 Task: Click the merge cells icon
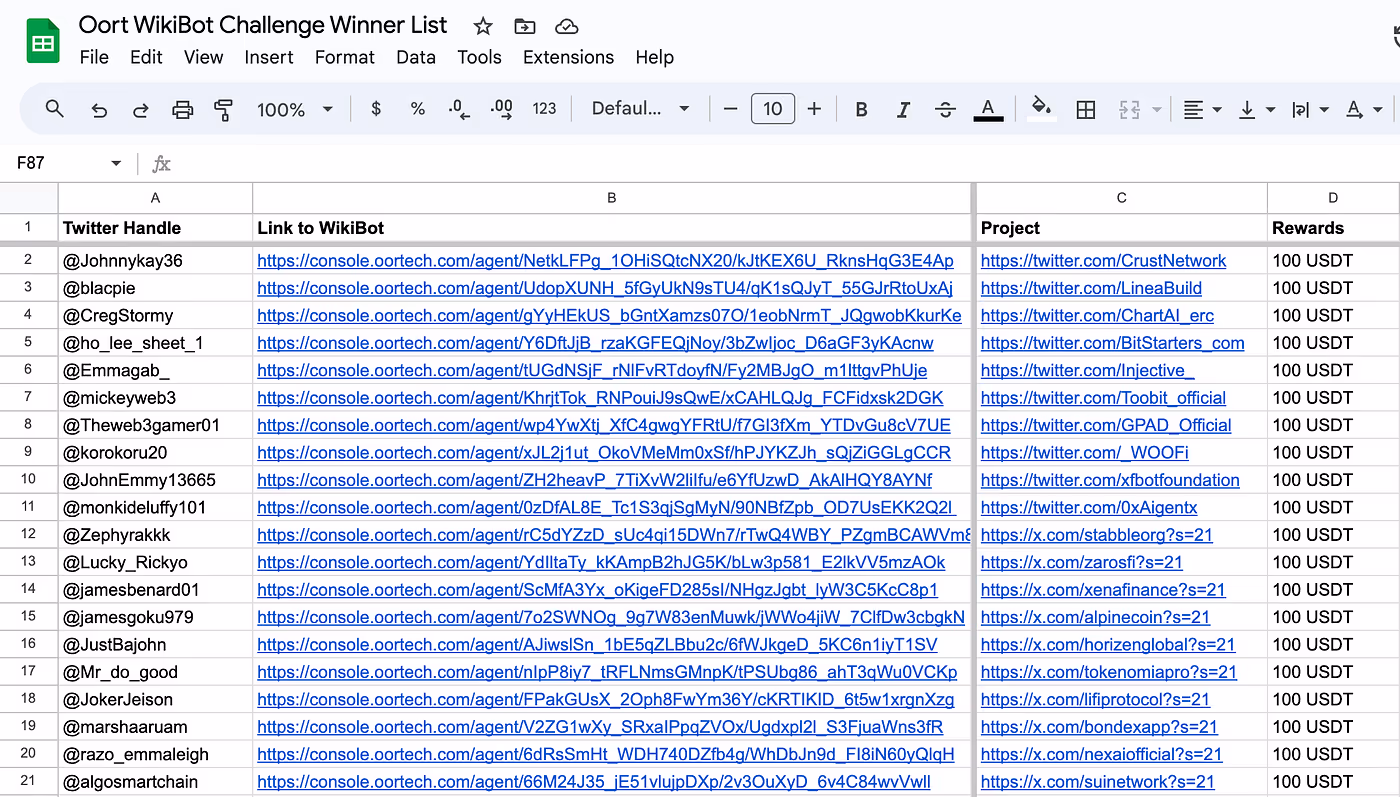coord(1129,109)
